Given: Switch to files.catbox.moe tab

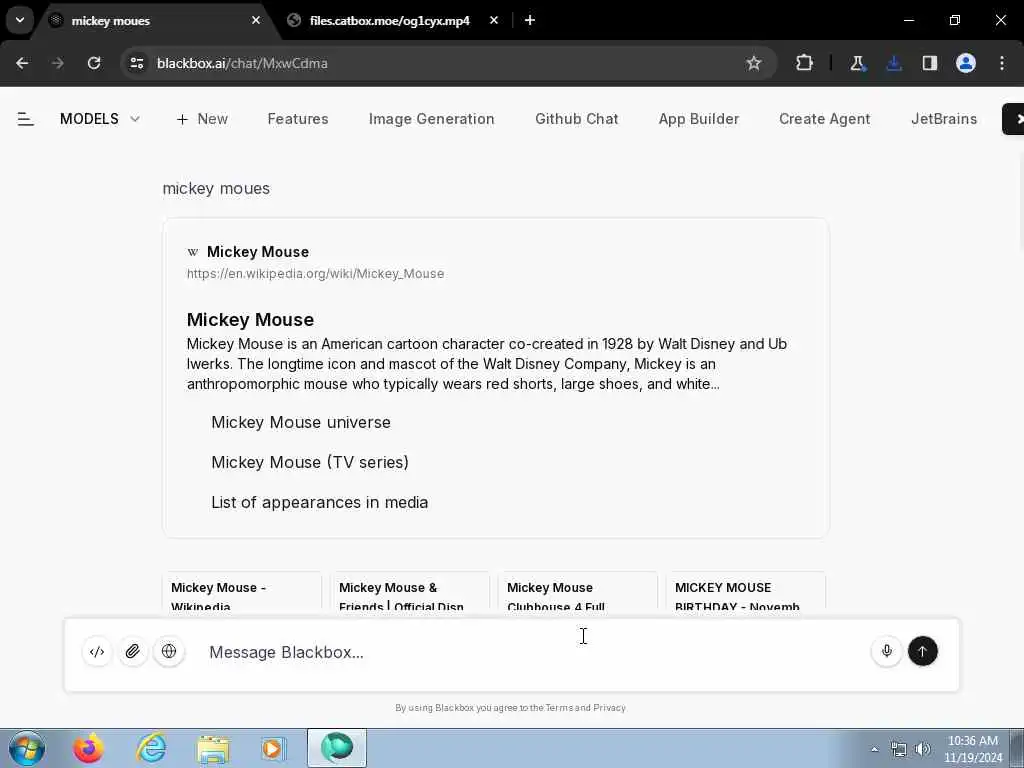Looking at the screenshot, I should [389, 21].
